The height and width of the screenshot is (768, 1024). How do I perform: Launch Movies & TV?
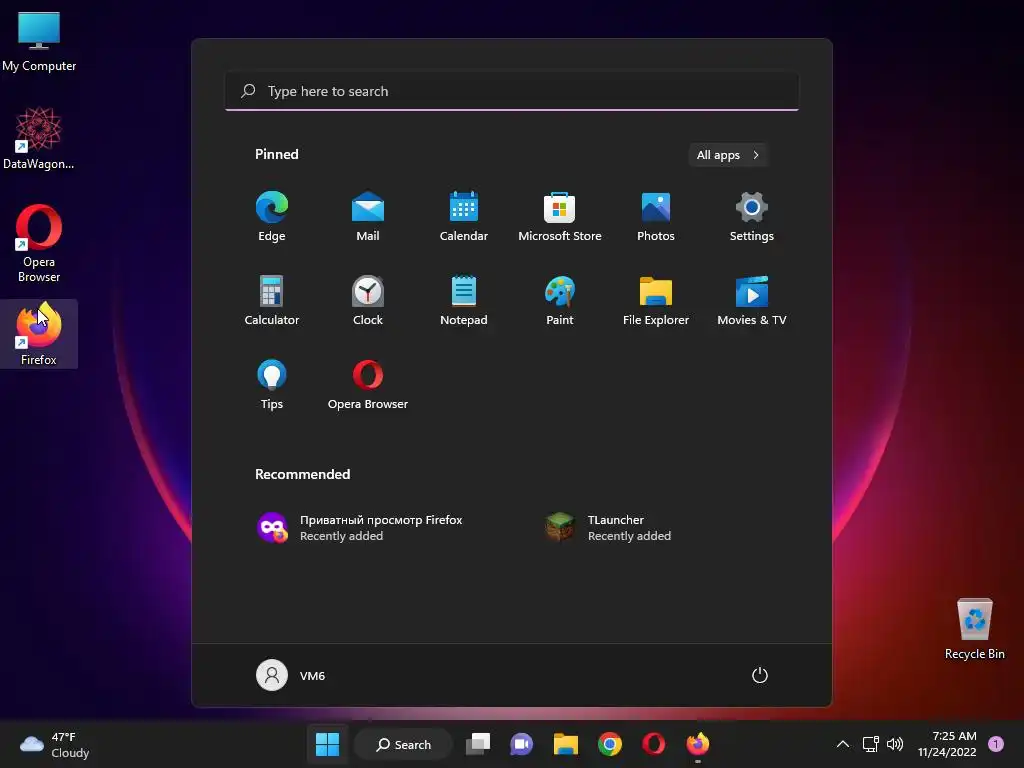[752, 300]
